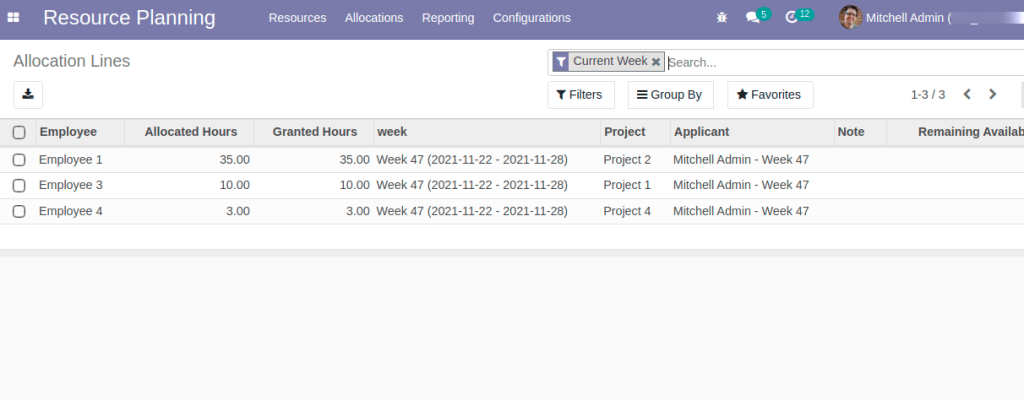Click Mitchell Admin avatar picture

(x=850, y=18)
